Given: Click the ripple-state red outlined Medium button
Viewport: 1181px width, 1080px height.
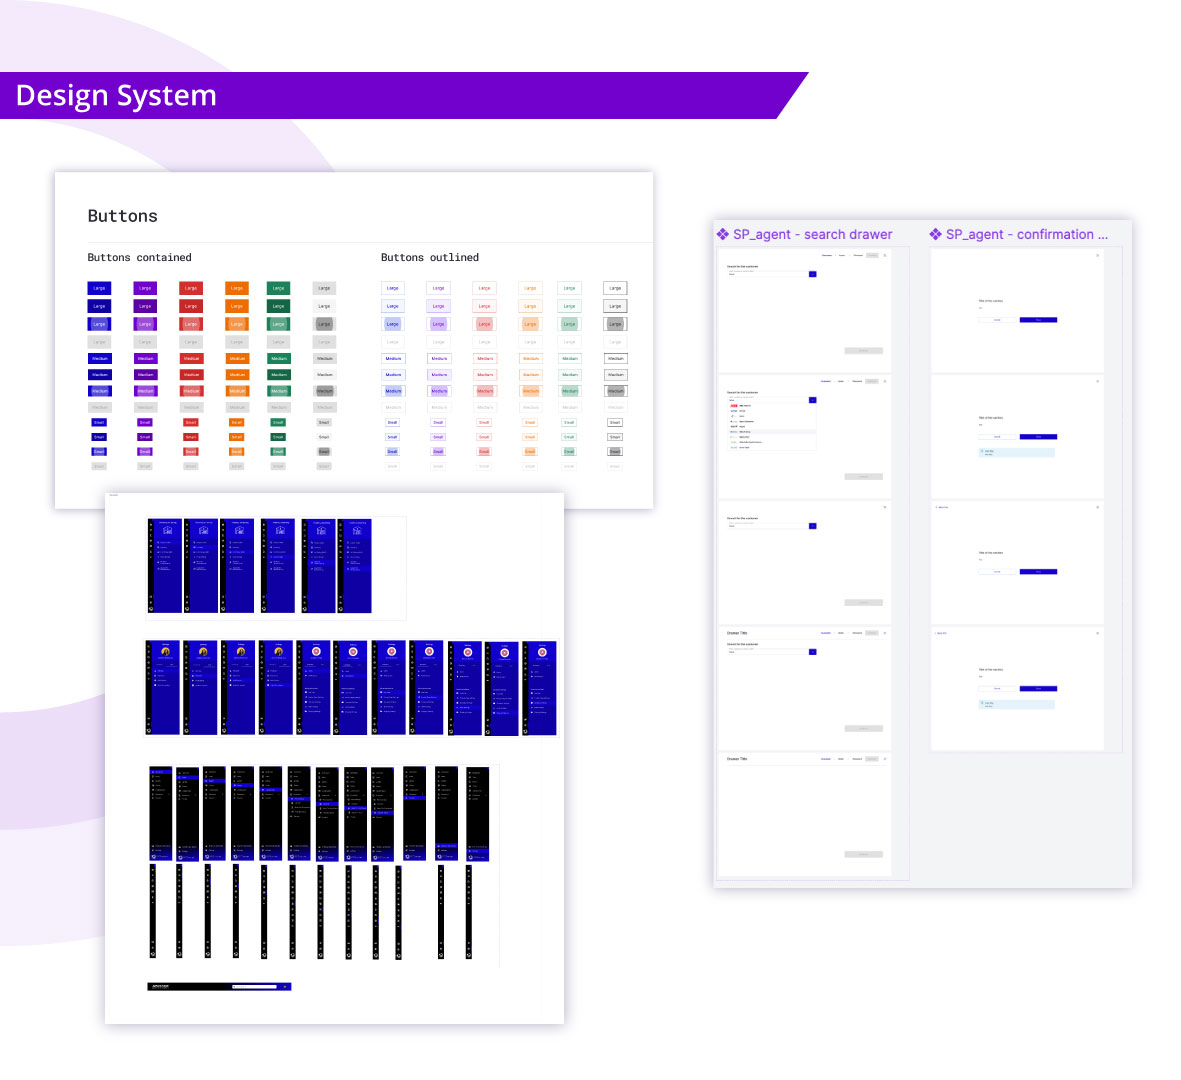Looking at the screenshot, I should [x=485, y=391].
